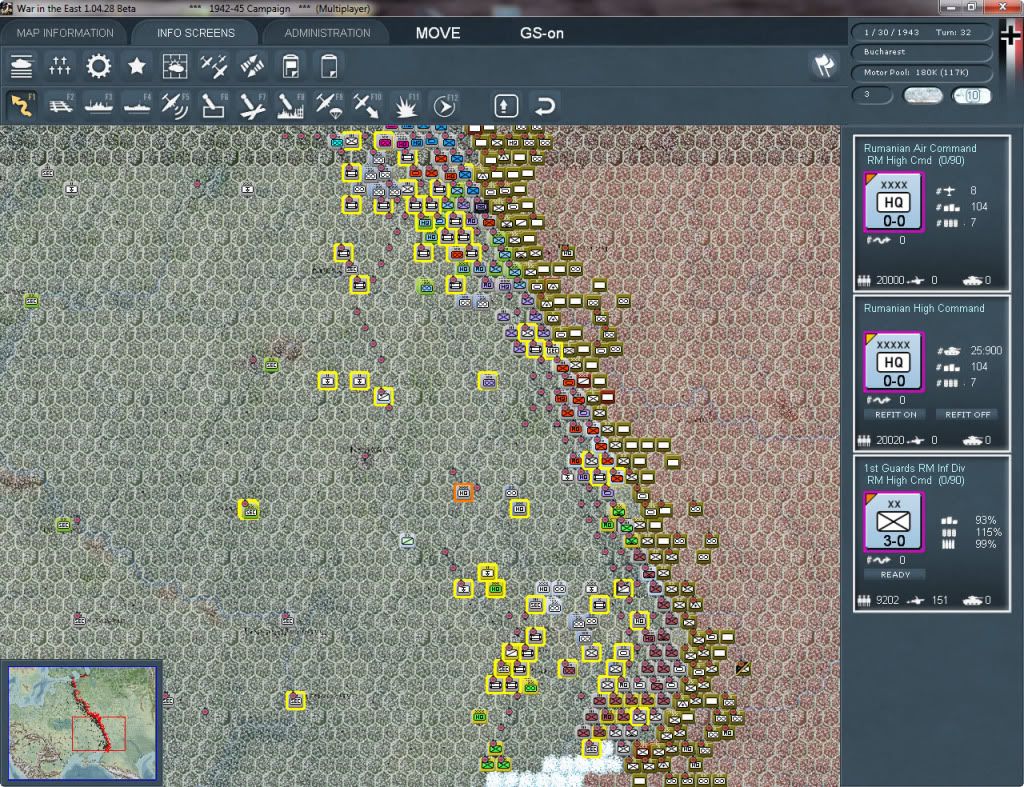This screenshot has width=1024, height=787.
Task: Open the production gear icon
Action: [x=99, y=66]
